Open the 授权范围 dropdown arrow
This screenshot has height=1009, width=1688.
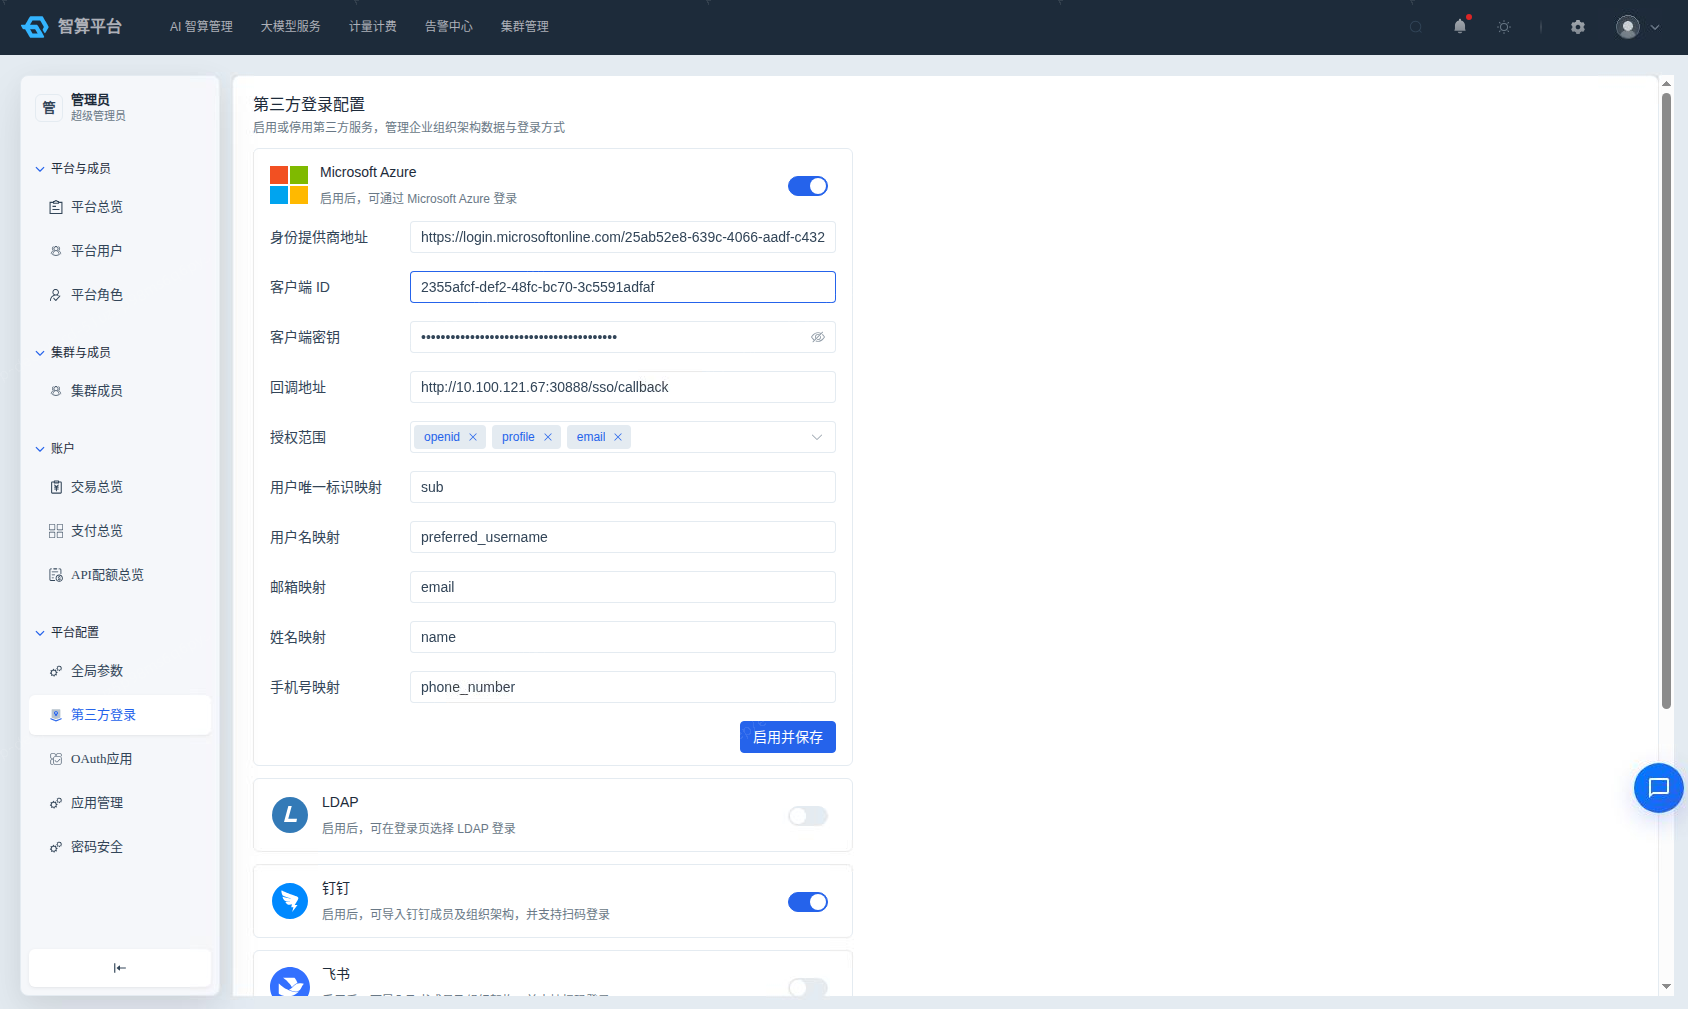[x=817, y=437]
